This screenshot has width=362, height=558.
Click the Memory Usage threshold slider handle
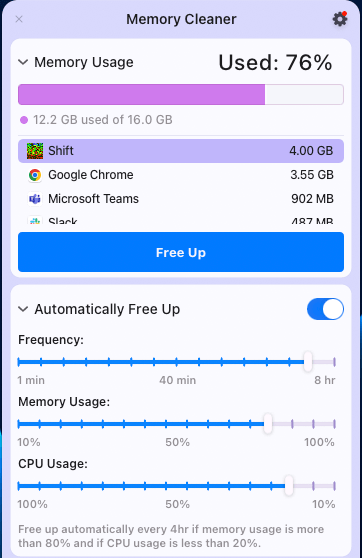[268, 423]
